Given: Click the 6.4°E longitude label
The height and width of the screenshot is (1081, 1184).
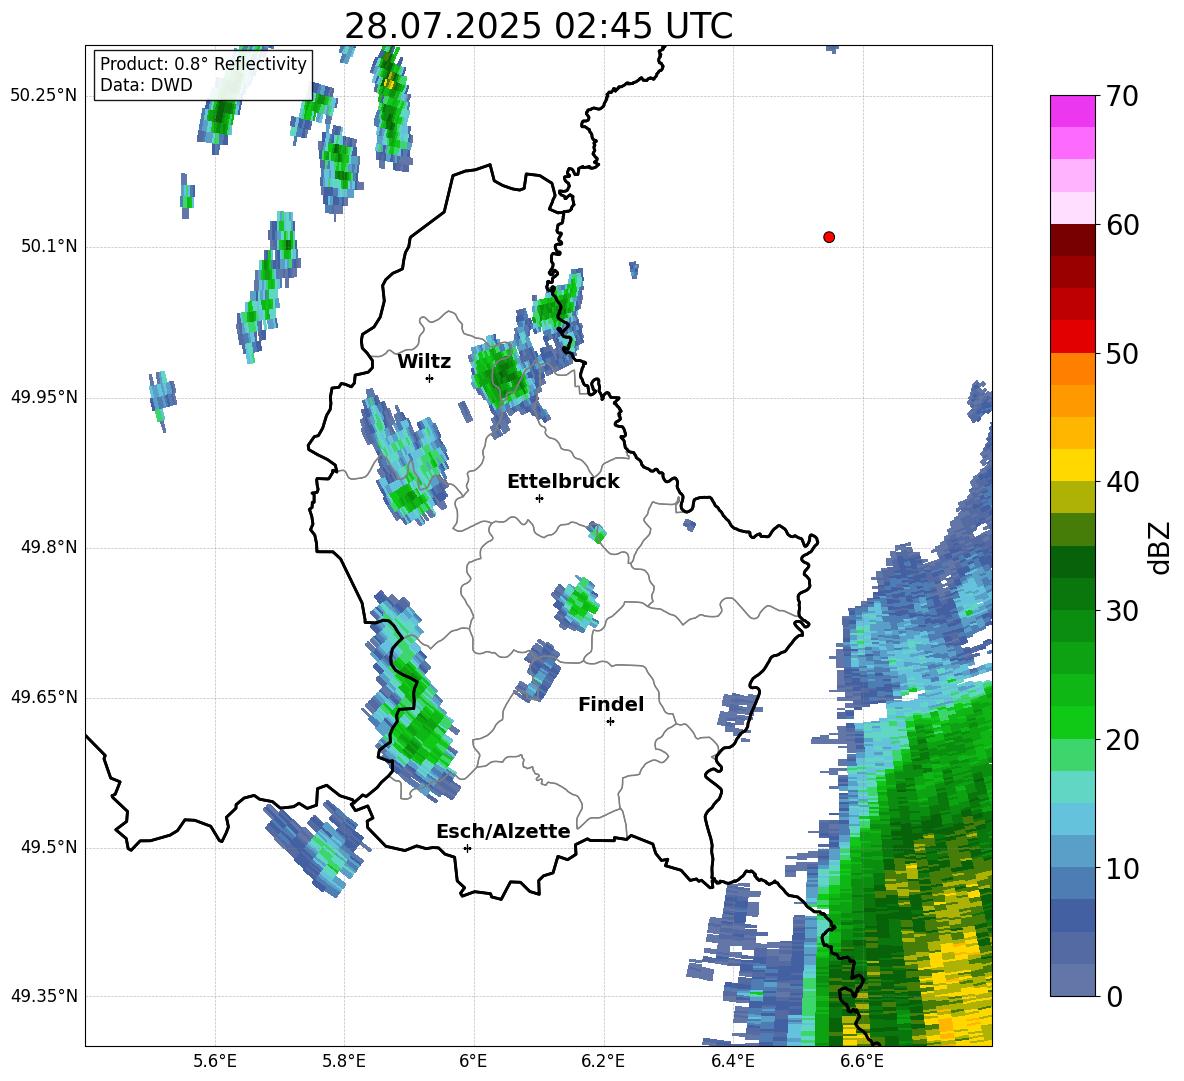Looking at the screenshot, I should [732, 1062].
